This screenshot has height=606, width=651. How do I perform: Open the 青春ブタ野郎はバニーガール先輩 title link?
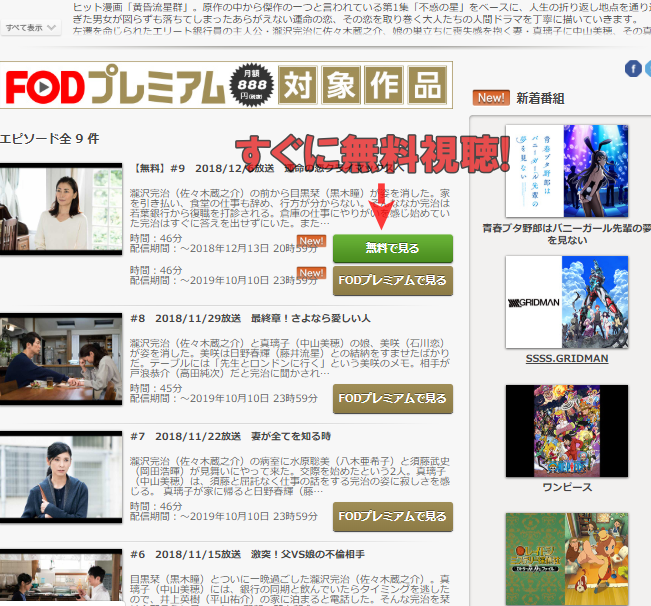567,234
